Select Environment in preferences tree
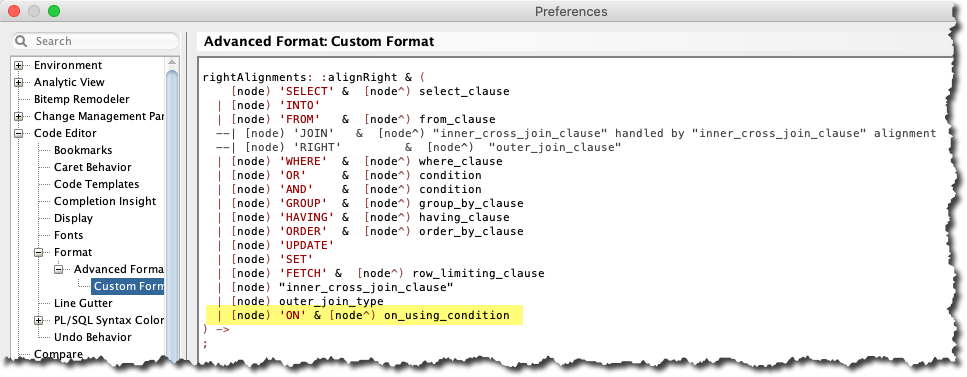 coord(68,65)
